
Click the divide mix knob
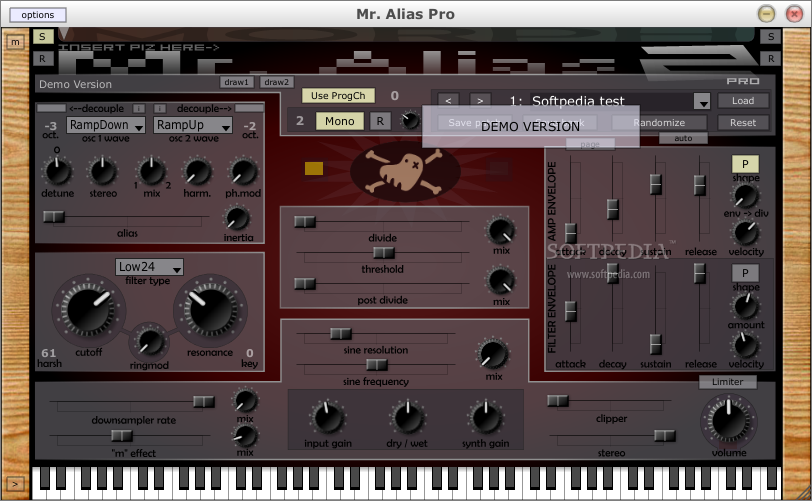[x=500, y=231]
